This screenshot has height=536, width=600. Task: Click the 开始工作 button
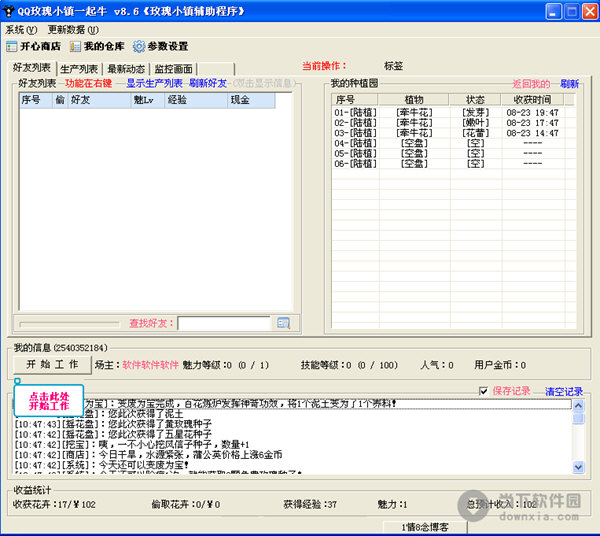coord(52,365)
